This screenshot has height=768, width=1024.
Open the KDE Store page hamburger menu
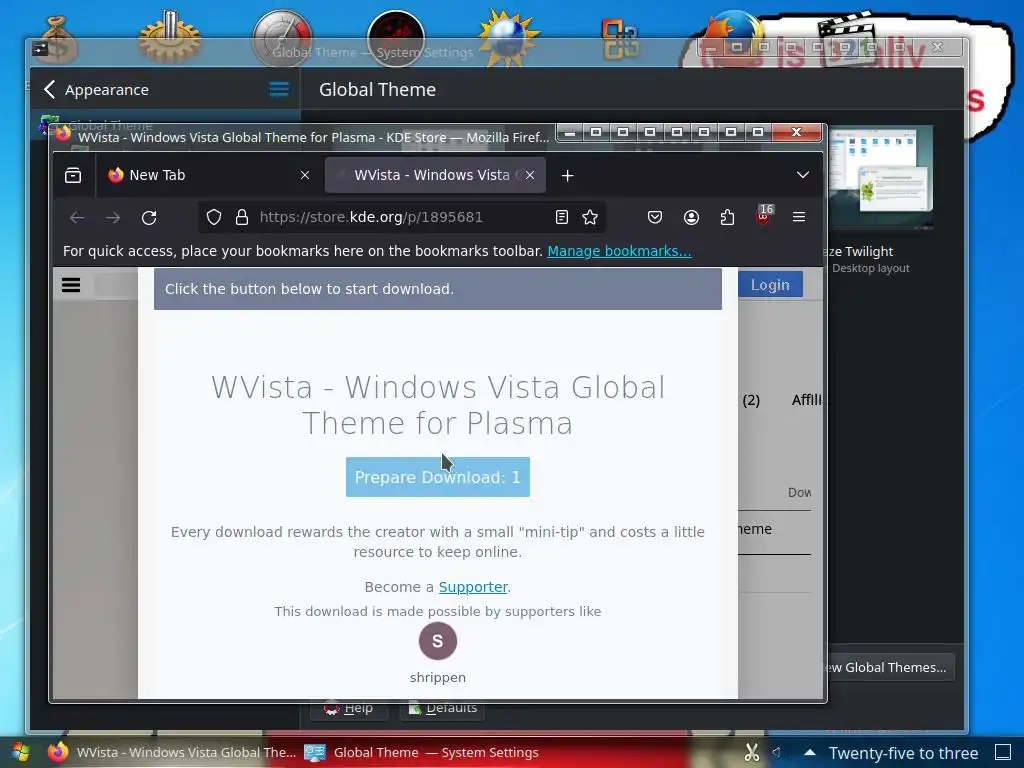71,285
